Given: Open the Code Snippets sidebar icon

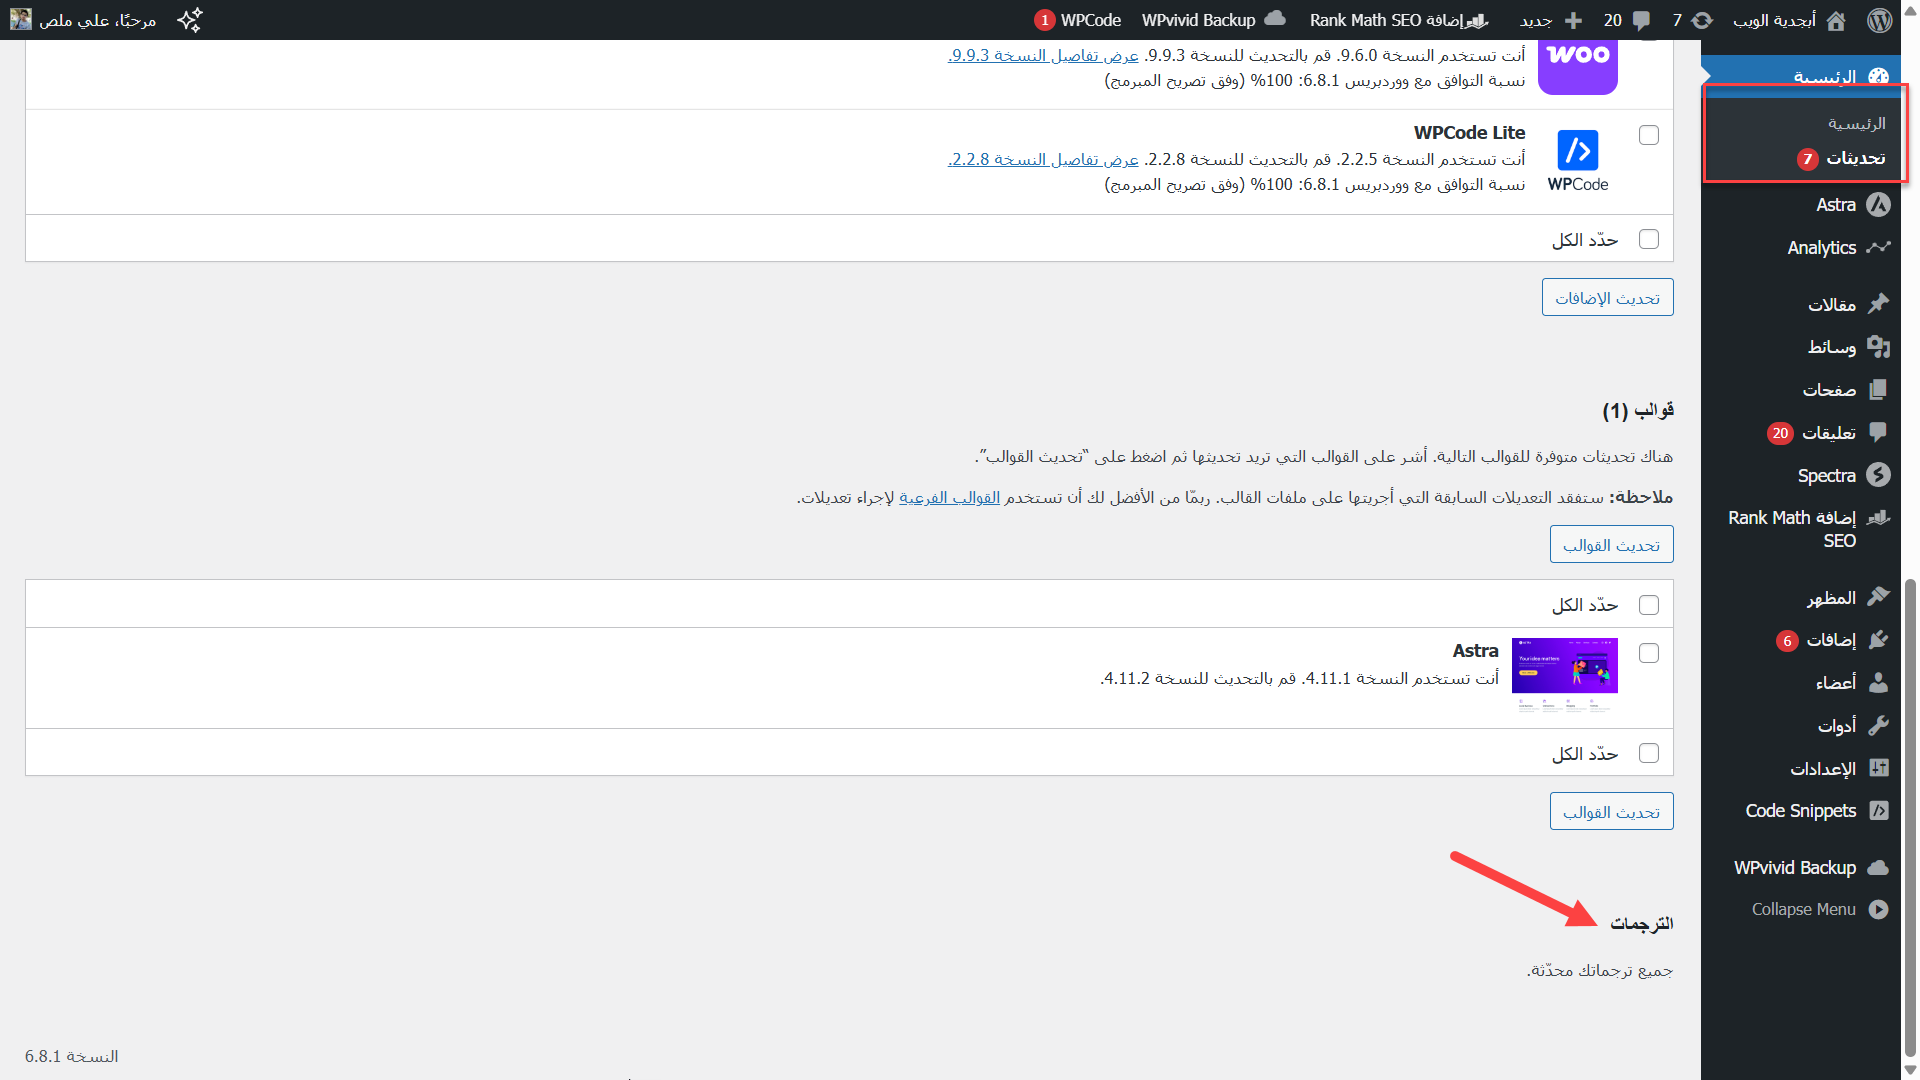Looking at the screenshot, I should 1878,811.
